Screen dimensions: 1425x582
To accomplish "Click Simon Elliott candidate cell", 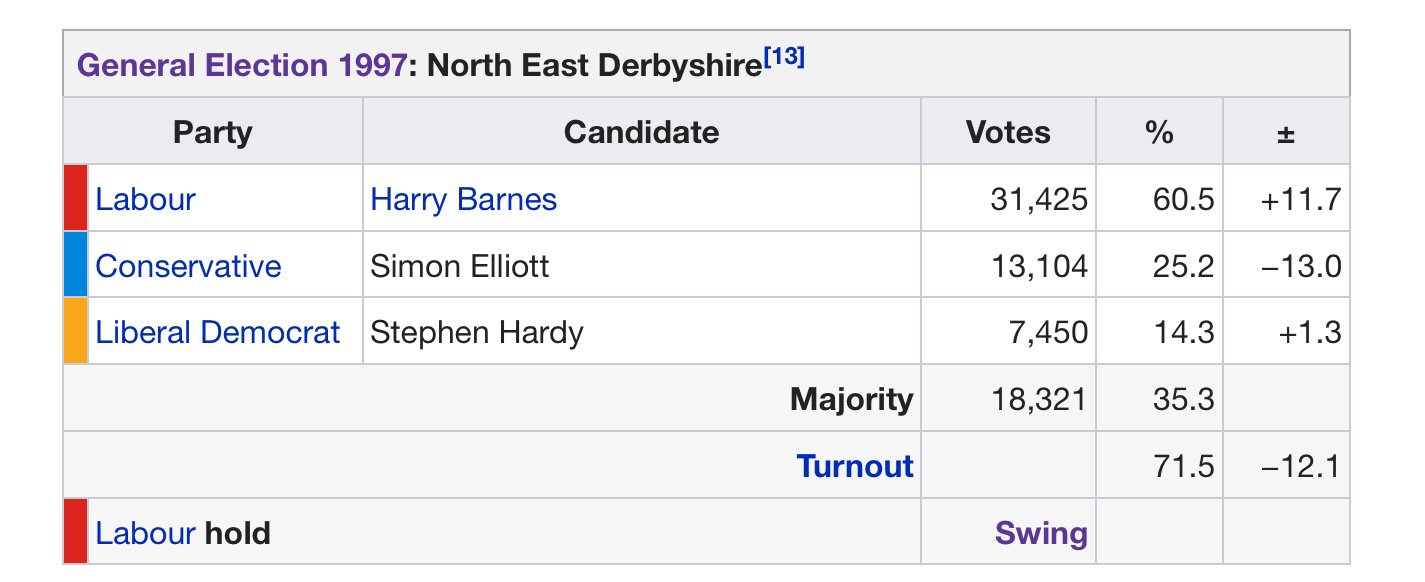I will (459, 266).
